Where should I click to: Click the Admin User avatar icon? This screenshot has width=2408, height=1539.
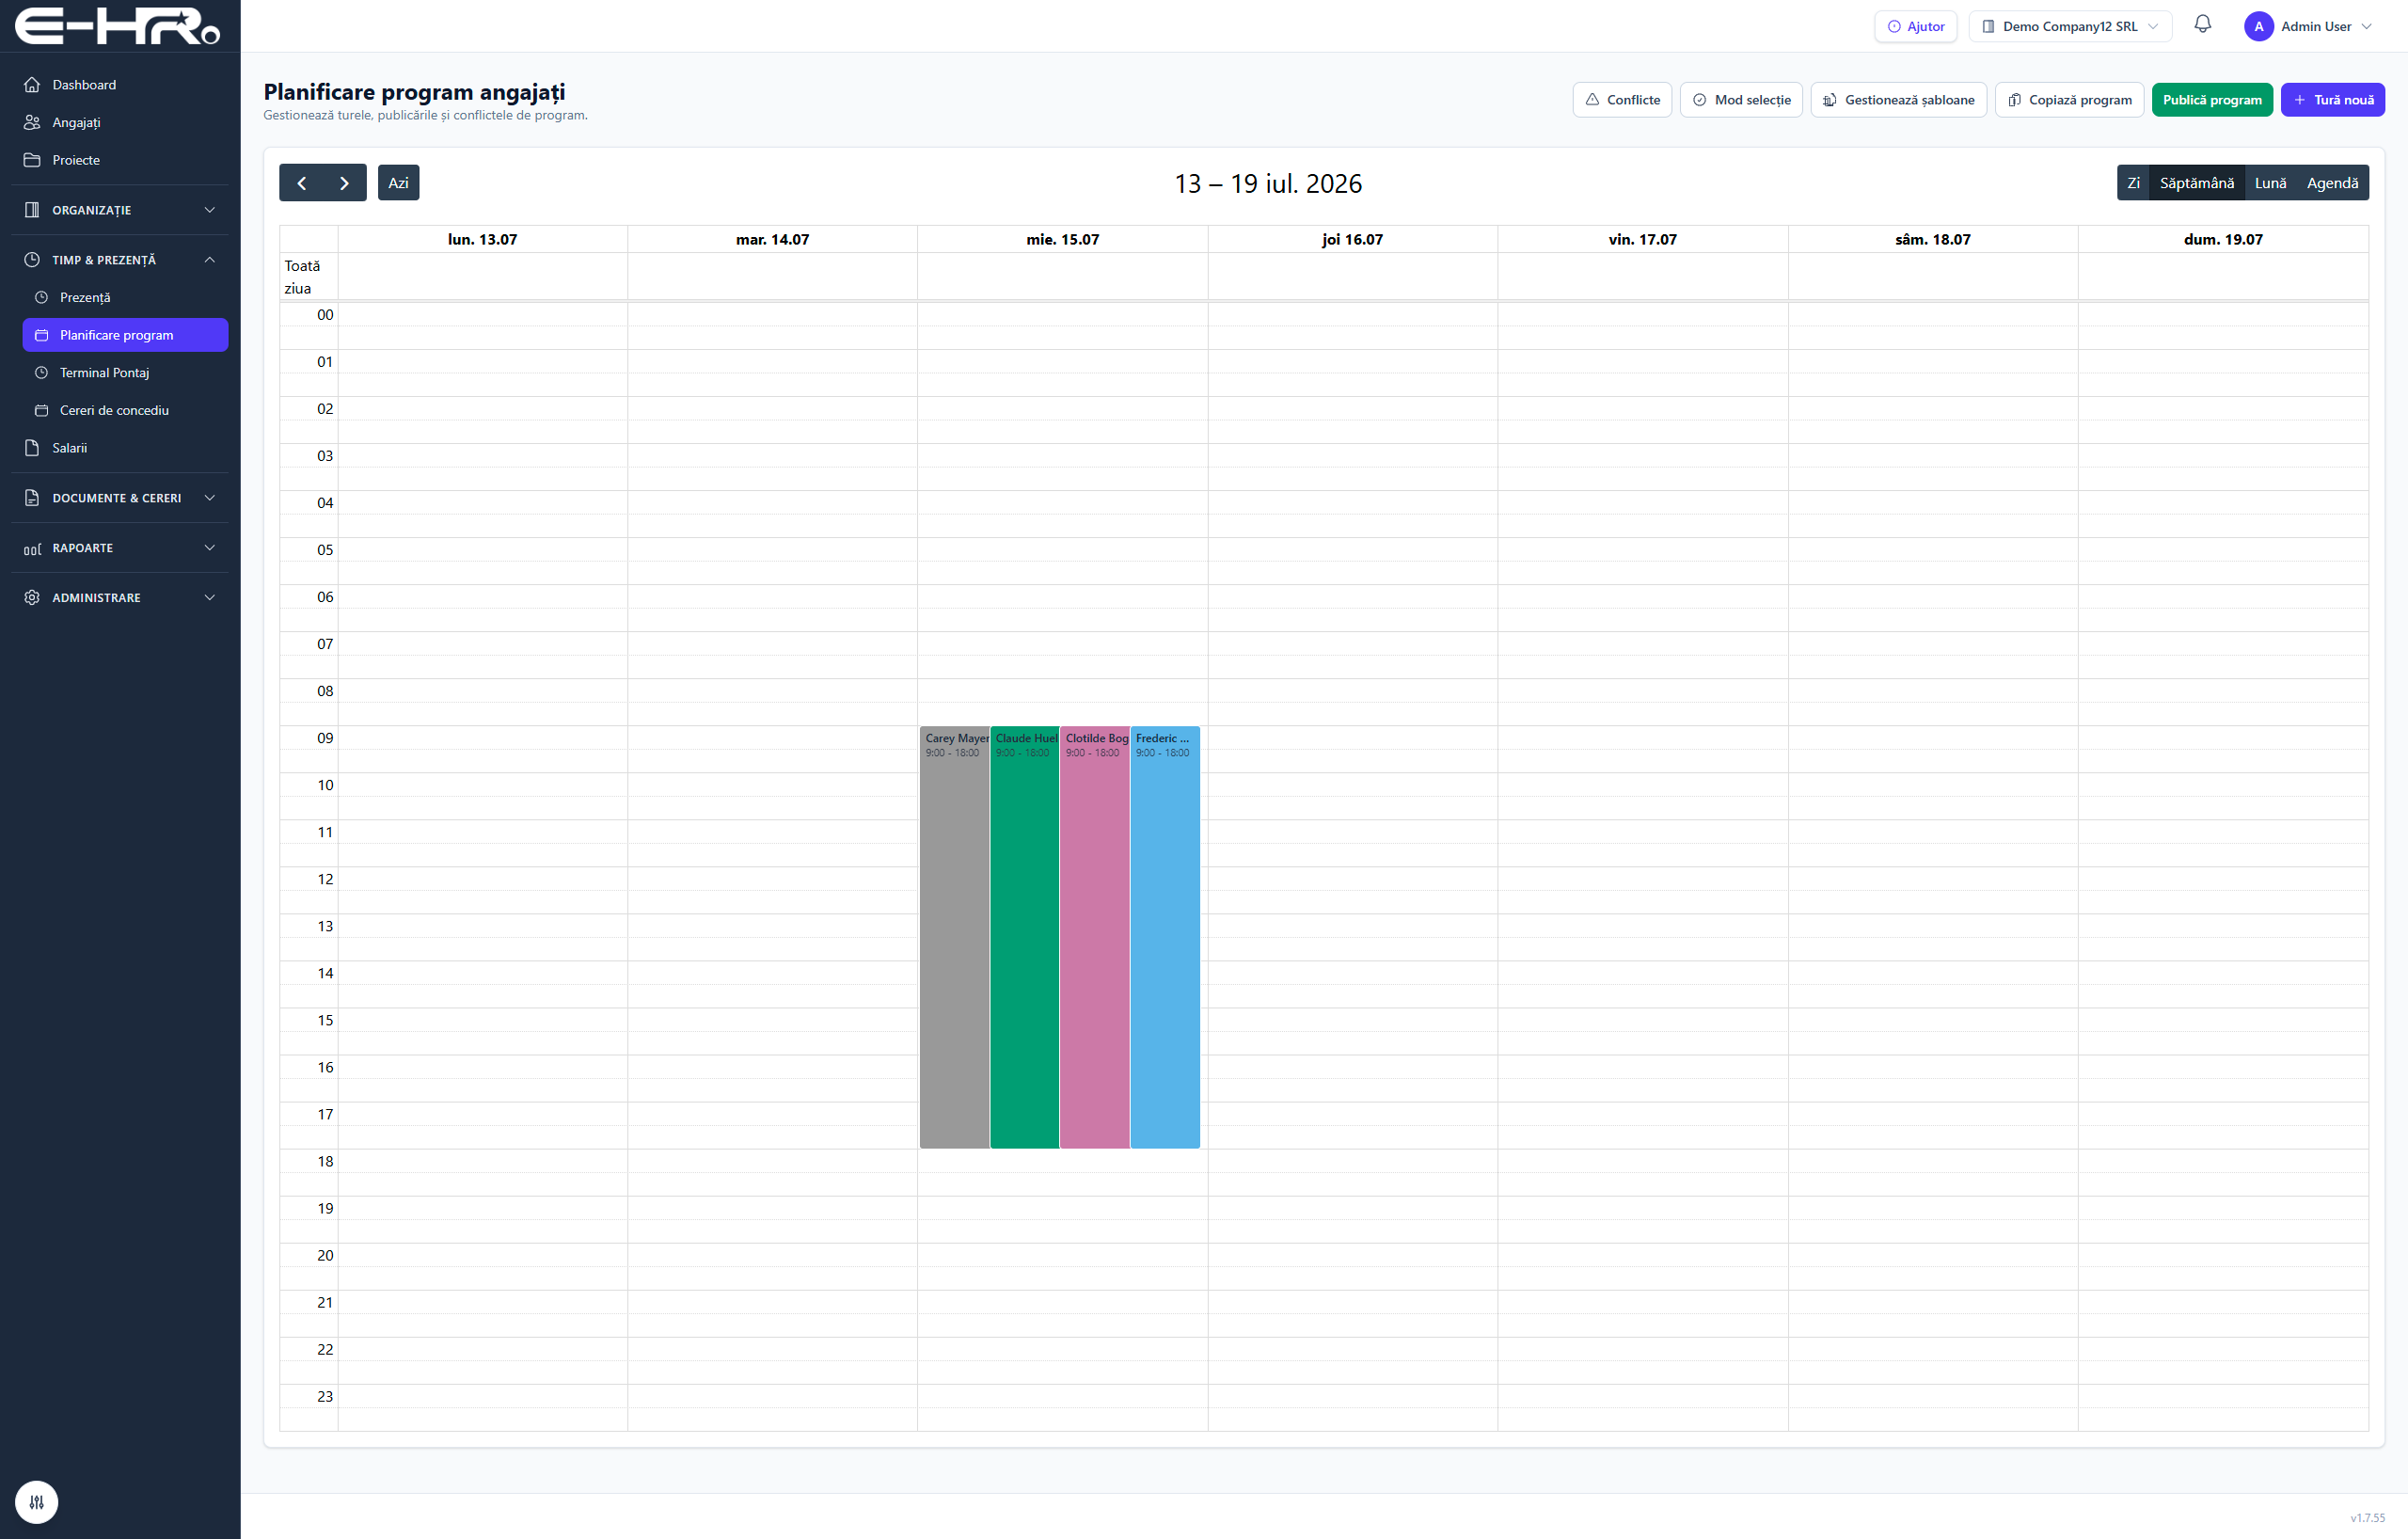(x=2258, y=26)
